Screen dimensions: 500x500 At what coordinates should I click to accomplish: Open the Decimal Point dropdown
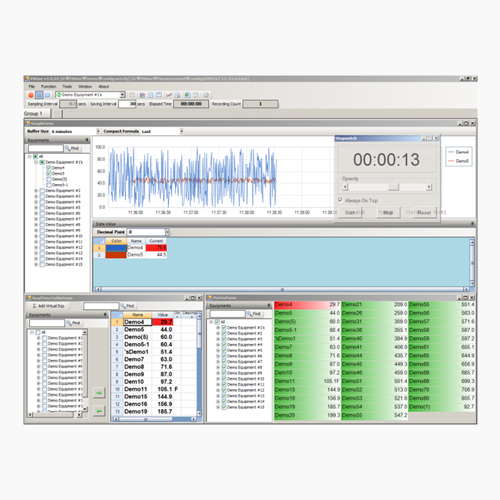click(x=167, y=232)
